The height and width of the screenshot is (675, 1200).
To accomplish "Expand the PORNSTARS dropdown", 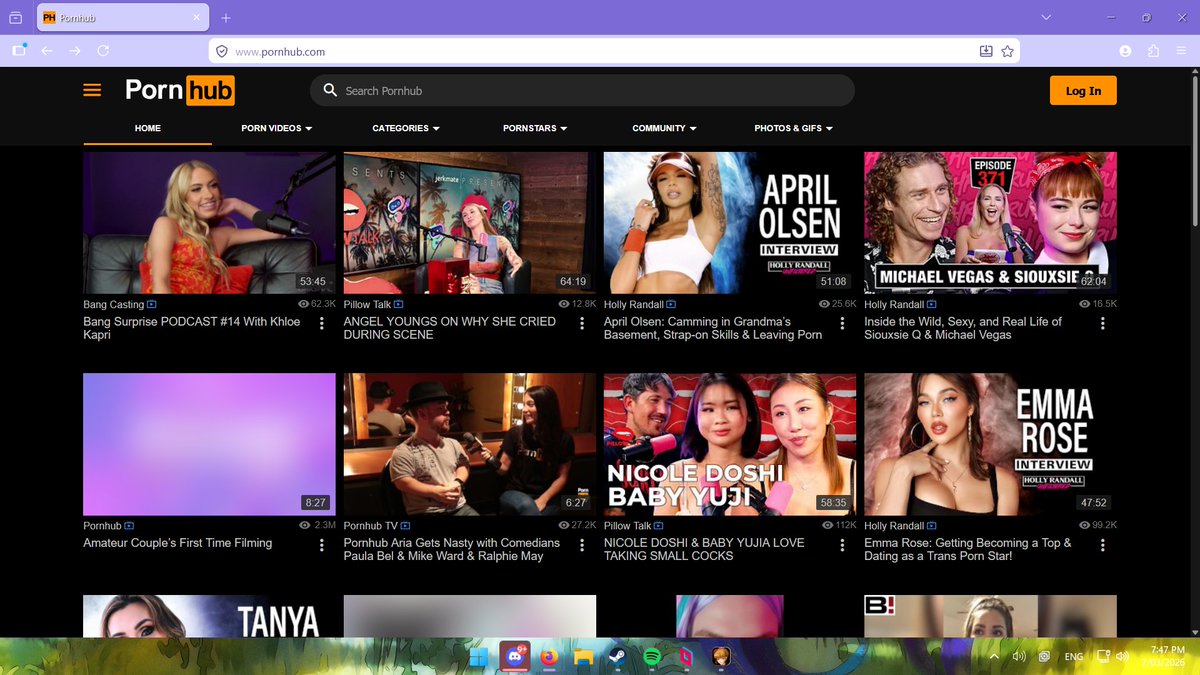I will pyautogui.click(x=535, y=128).
